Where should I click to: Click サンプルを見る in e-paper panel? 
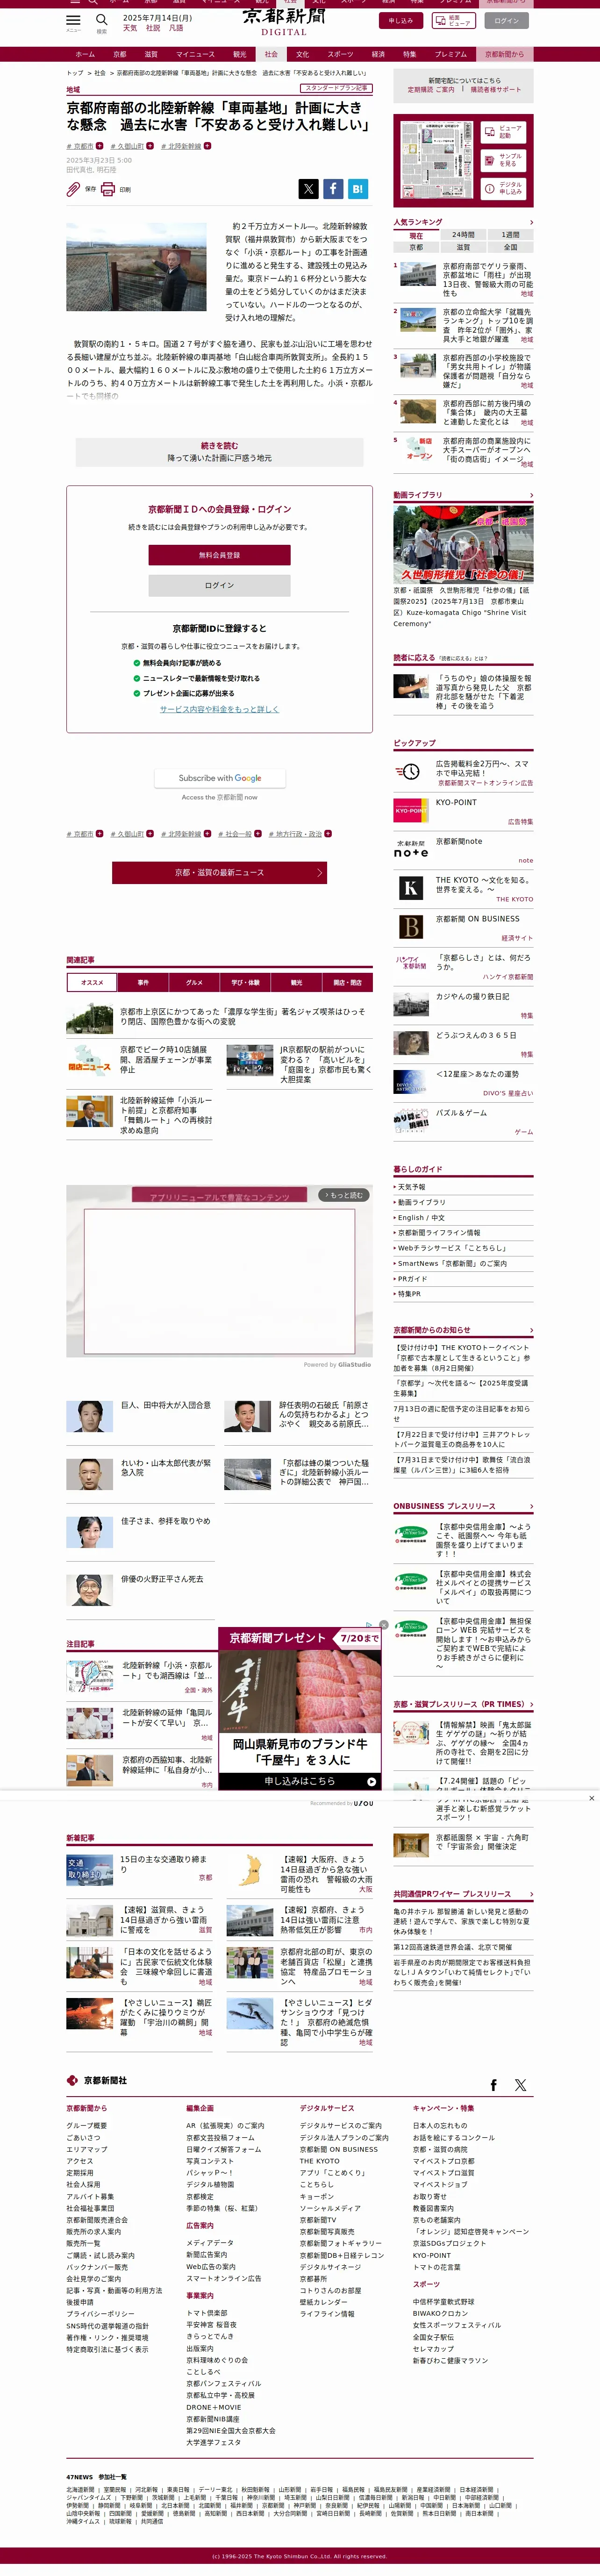[503, 160]
